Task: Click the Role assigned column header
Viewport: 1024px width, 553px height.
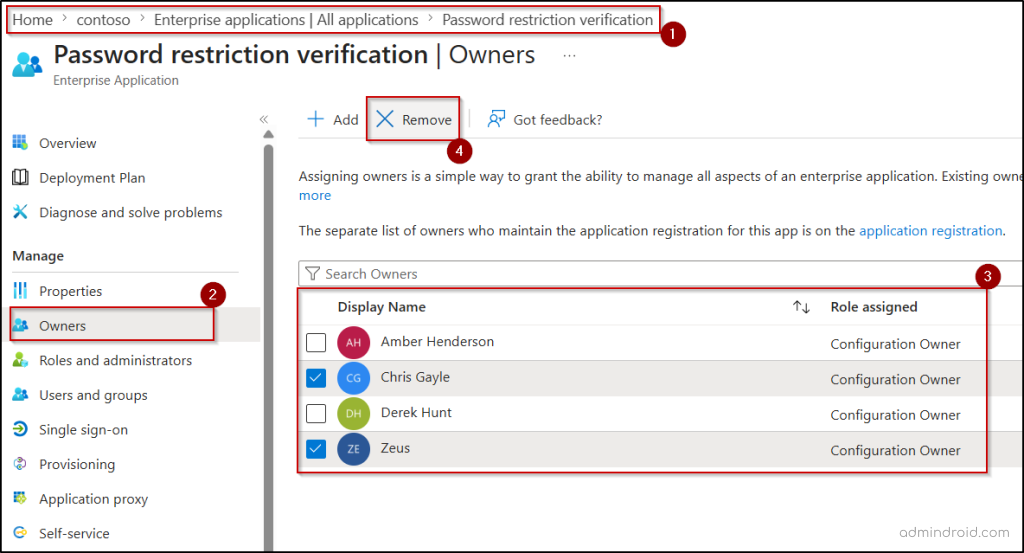Action: point(874,307)
